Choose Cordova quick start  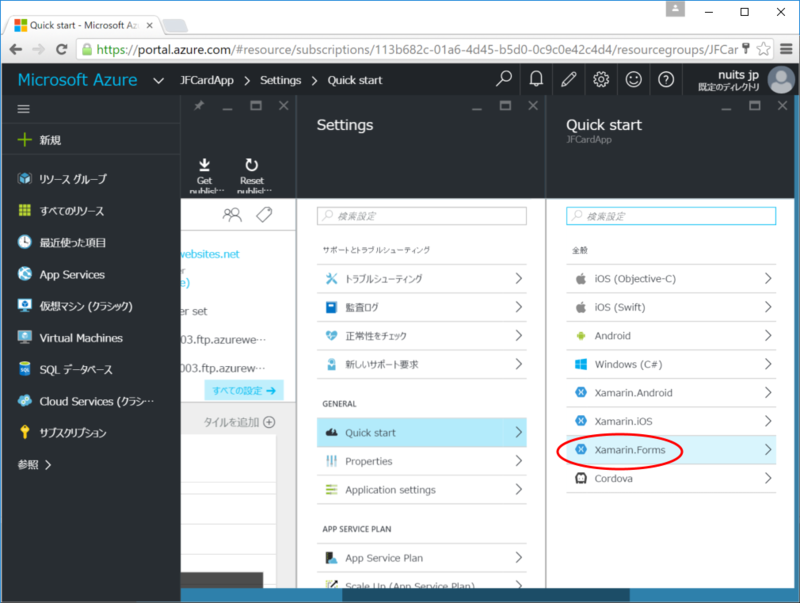coord(671,479)
